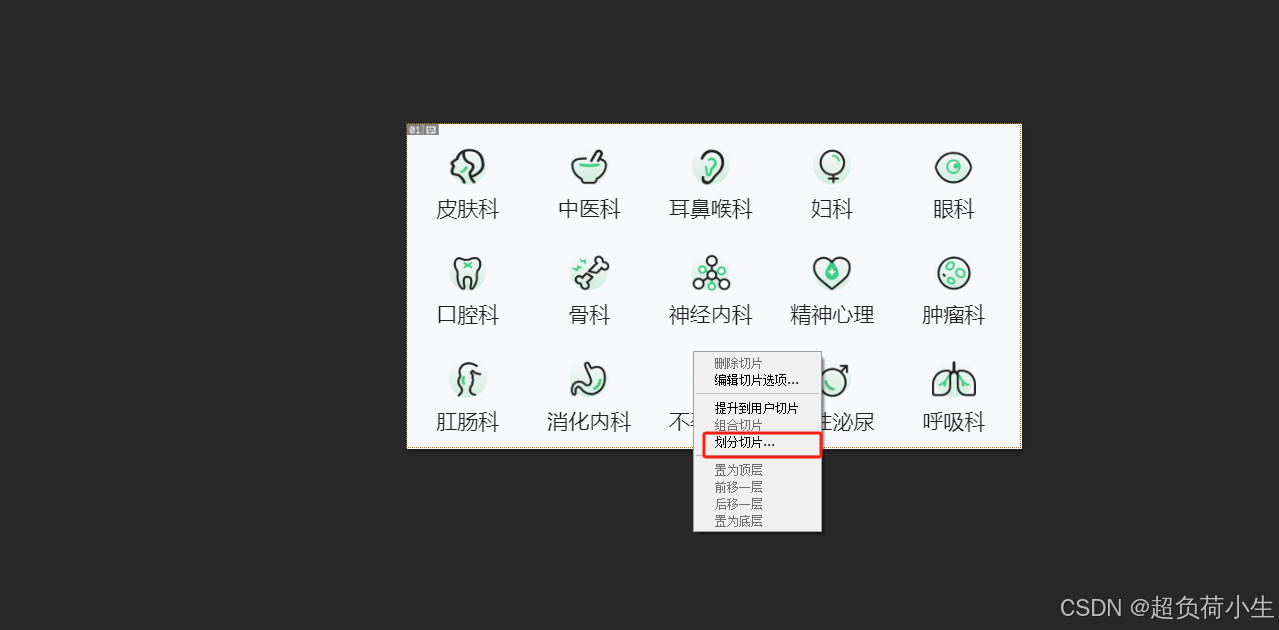Click the 肛肠科 text label
1279x630 pixels.
[x=467, y=422]
